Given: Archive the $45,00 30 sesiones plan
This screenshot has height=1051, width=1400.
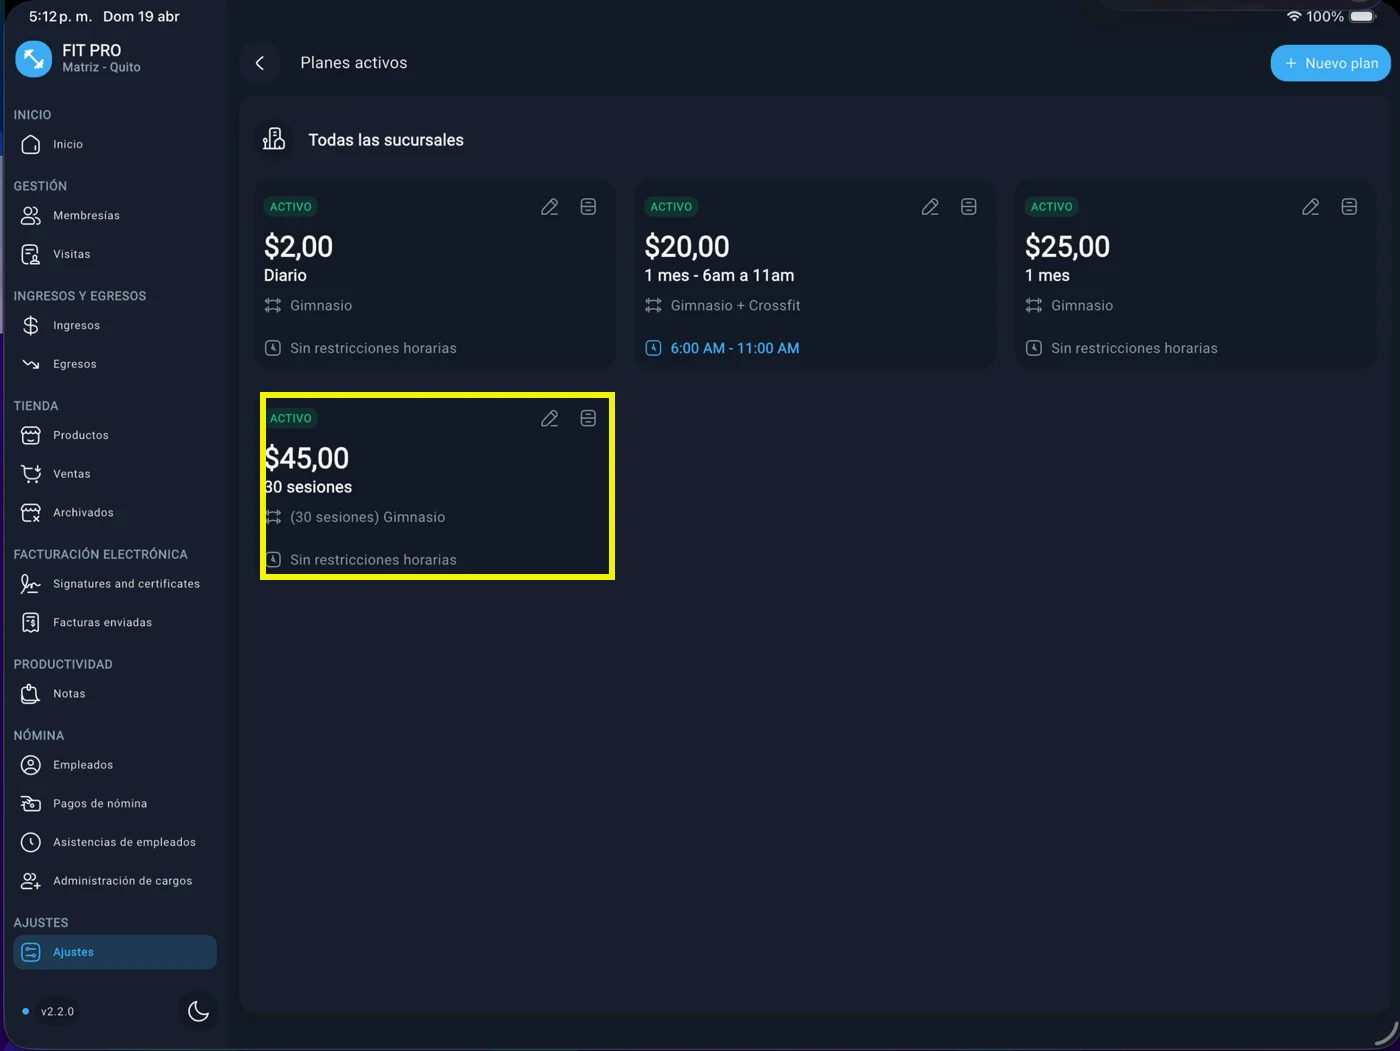Looking at the screenshot, I should click(x=588, y=419).
